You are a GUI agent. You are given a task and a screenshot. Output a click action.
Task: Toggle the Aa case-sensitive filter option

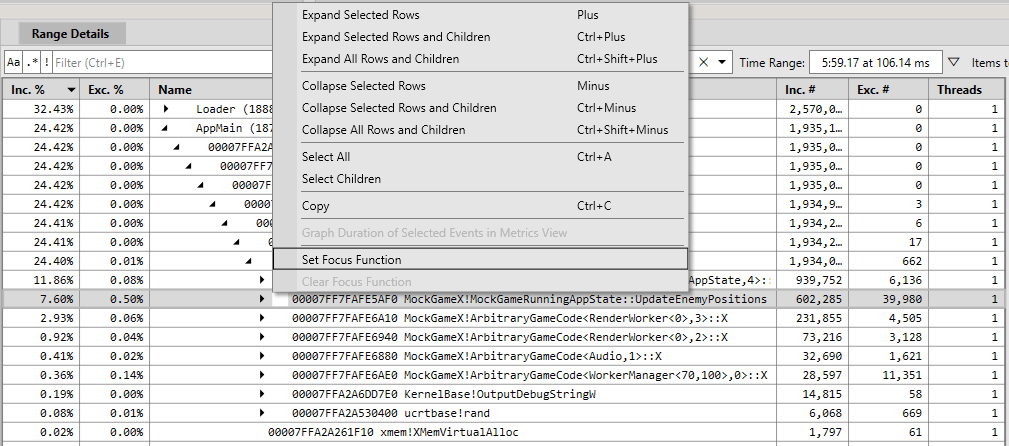point(14,62)
